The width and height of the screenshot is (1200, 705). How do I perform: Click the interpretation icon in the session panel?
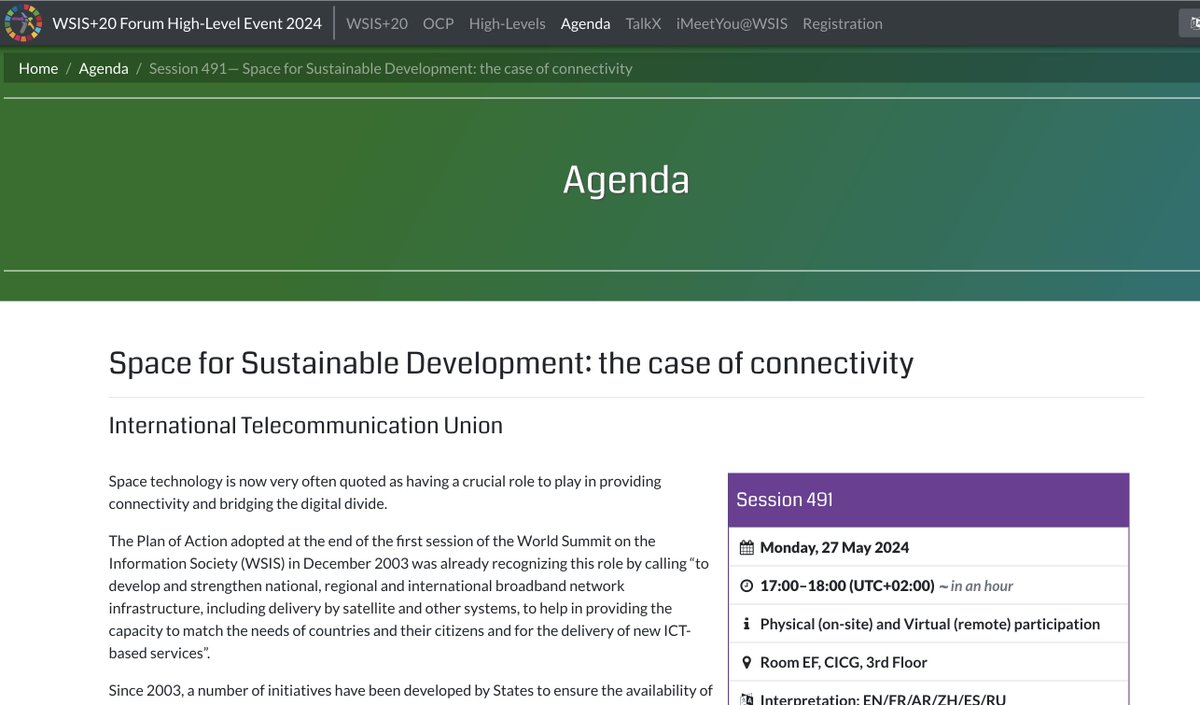click(746, 699)
